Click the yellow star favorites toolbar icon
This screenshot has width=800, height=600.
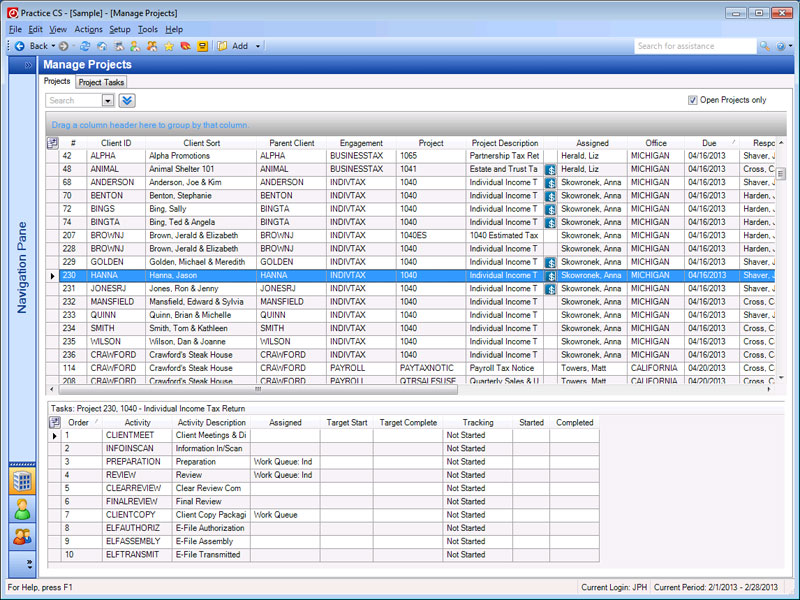tap(168, 46)
